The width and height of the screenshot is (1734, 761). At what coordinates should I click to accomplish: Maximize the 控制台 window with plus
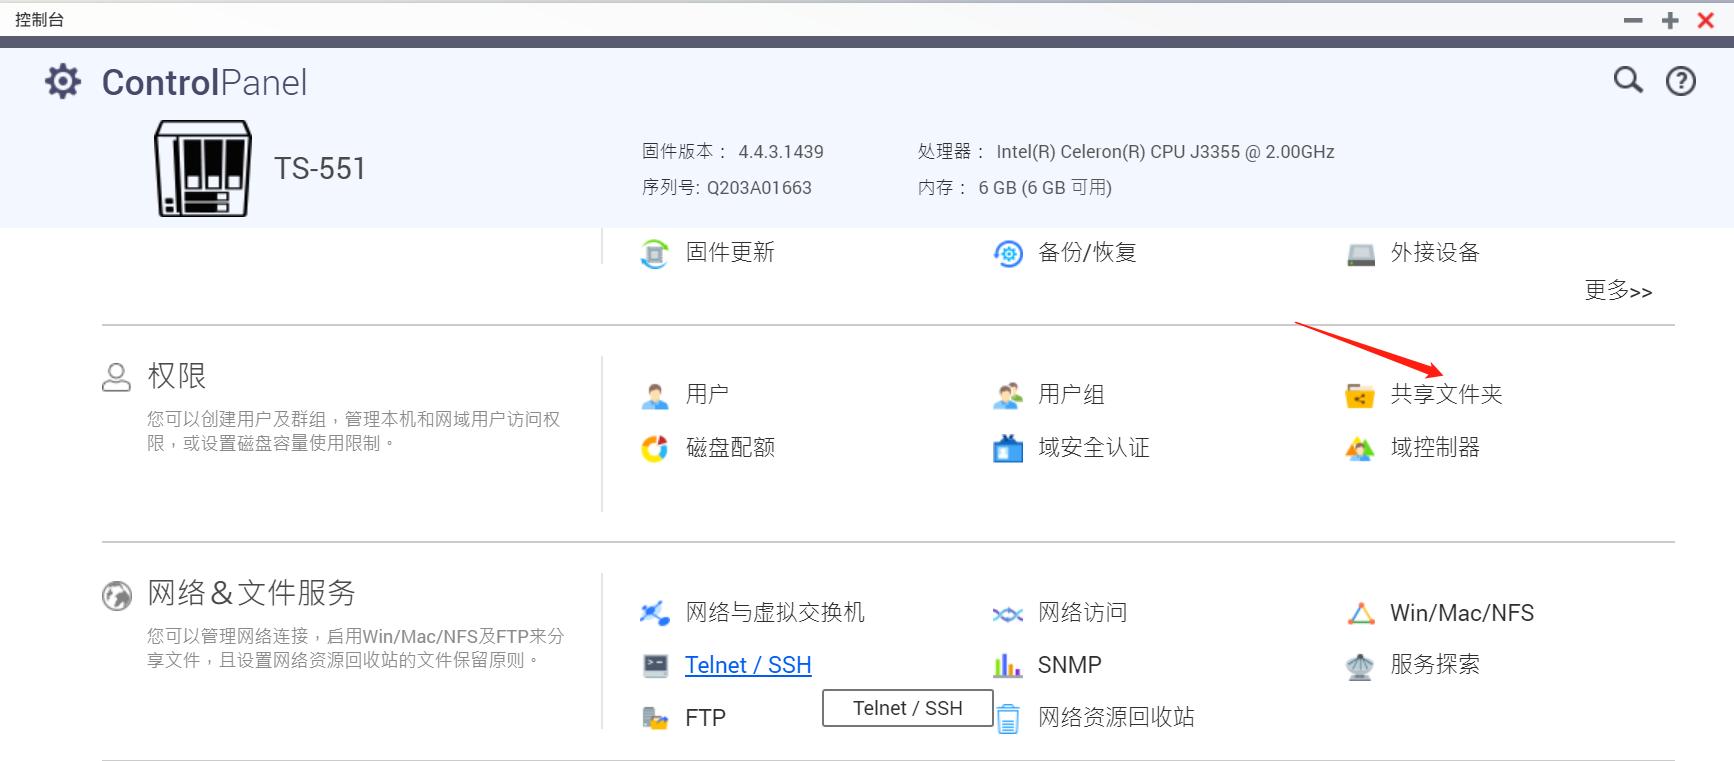tap(1670, 20)
